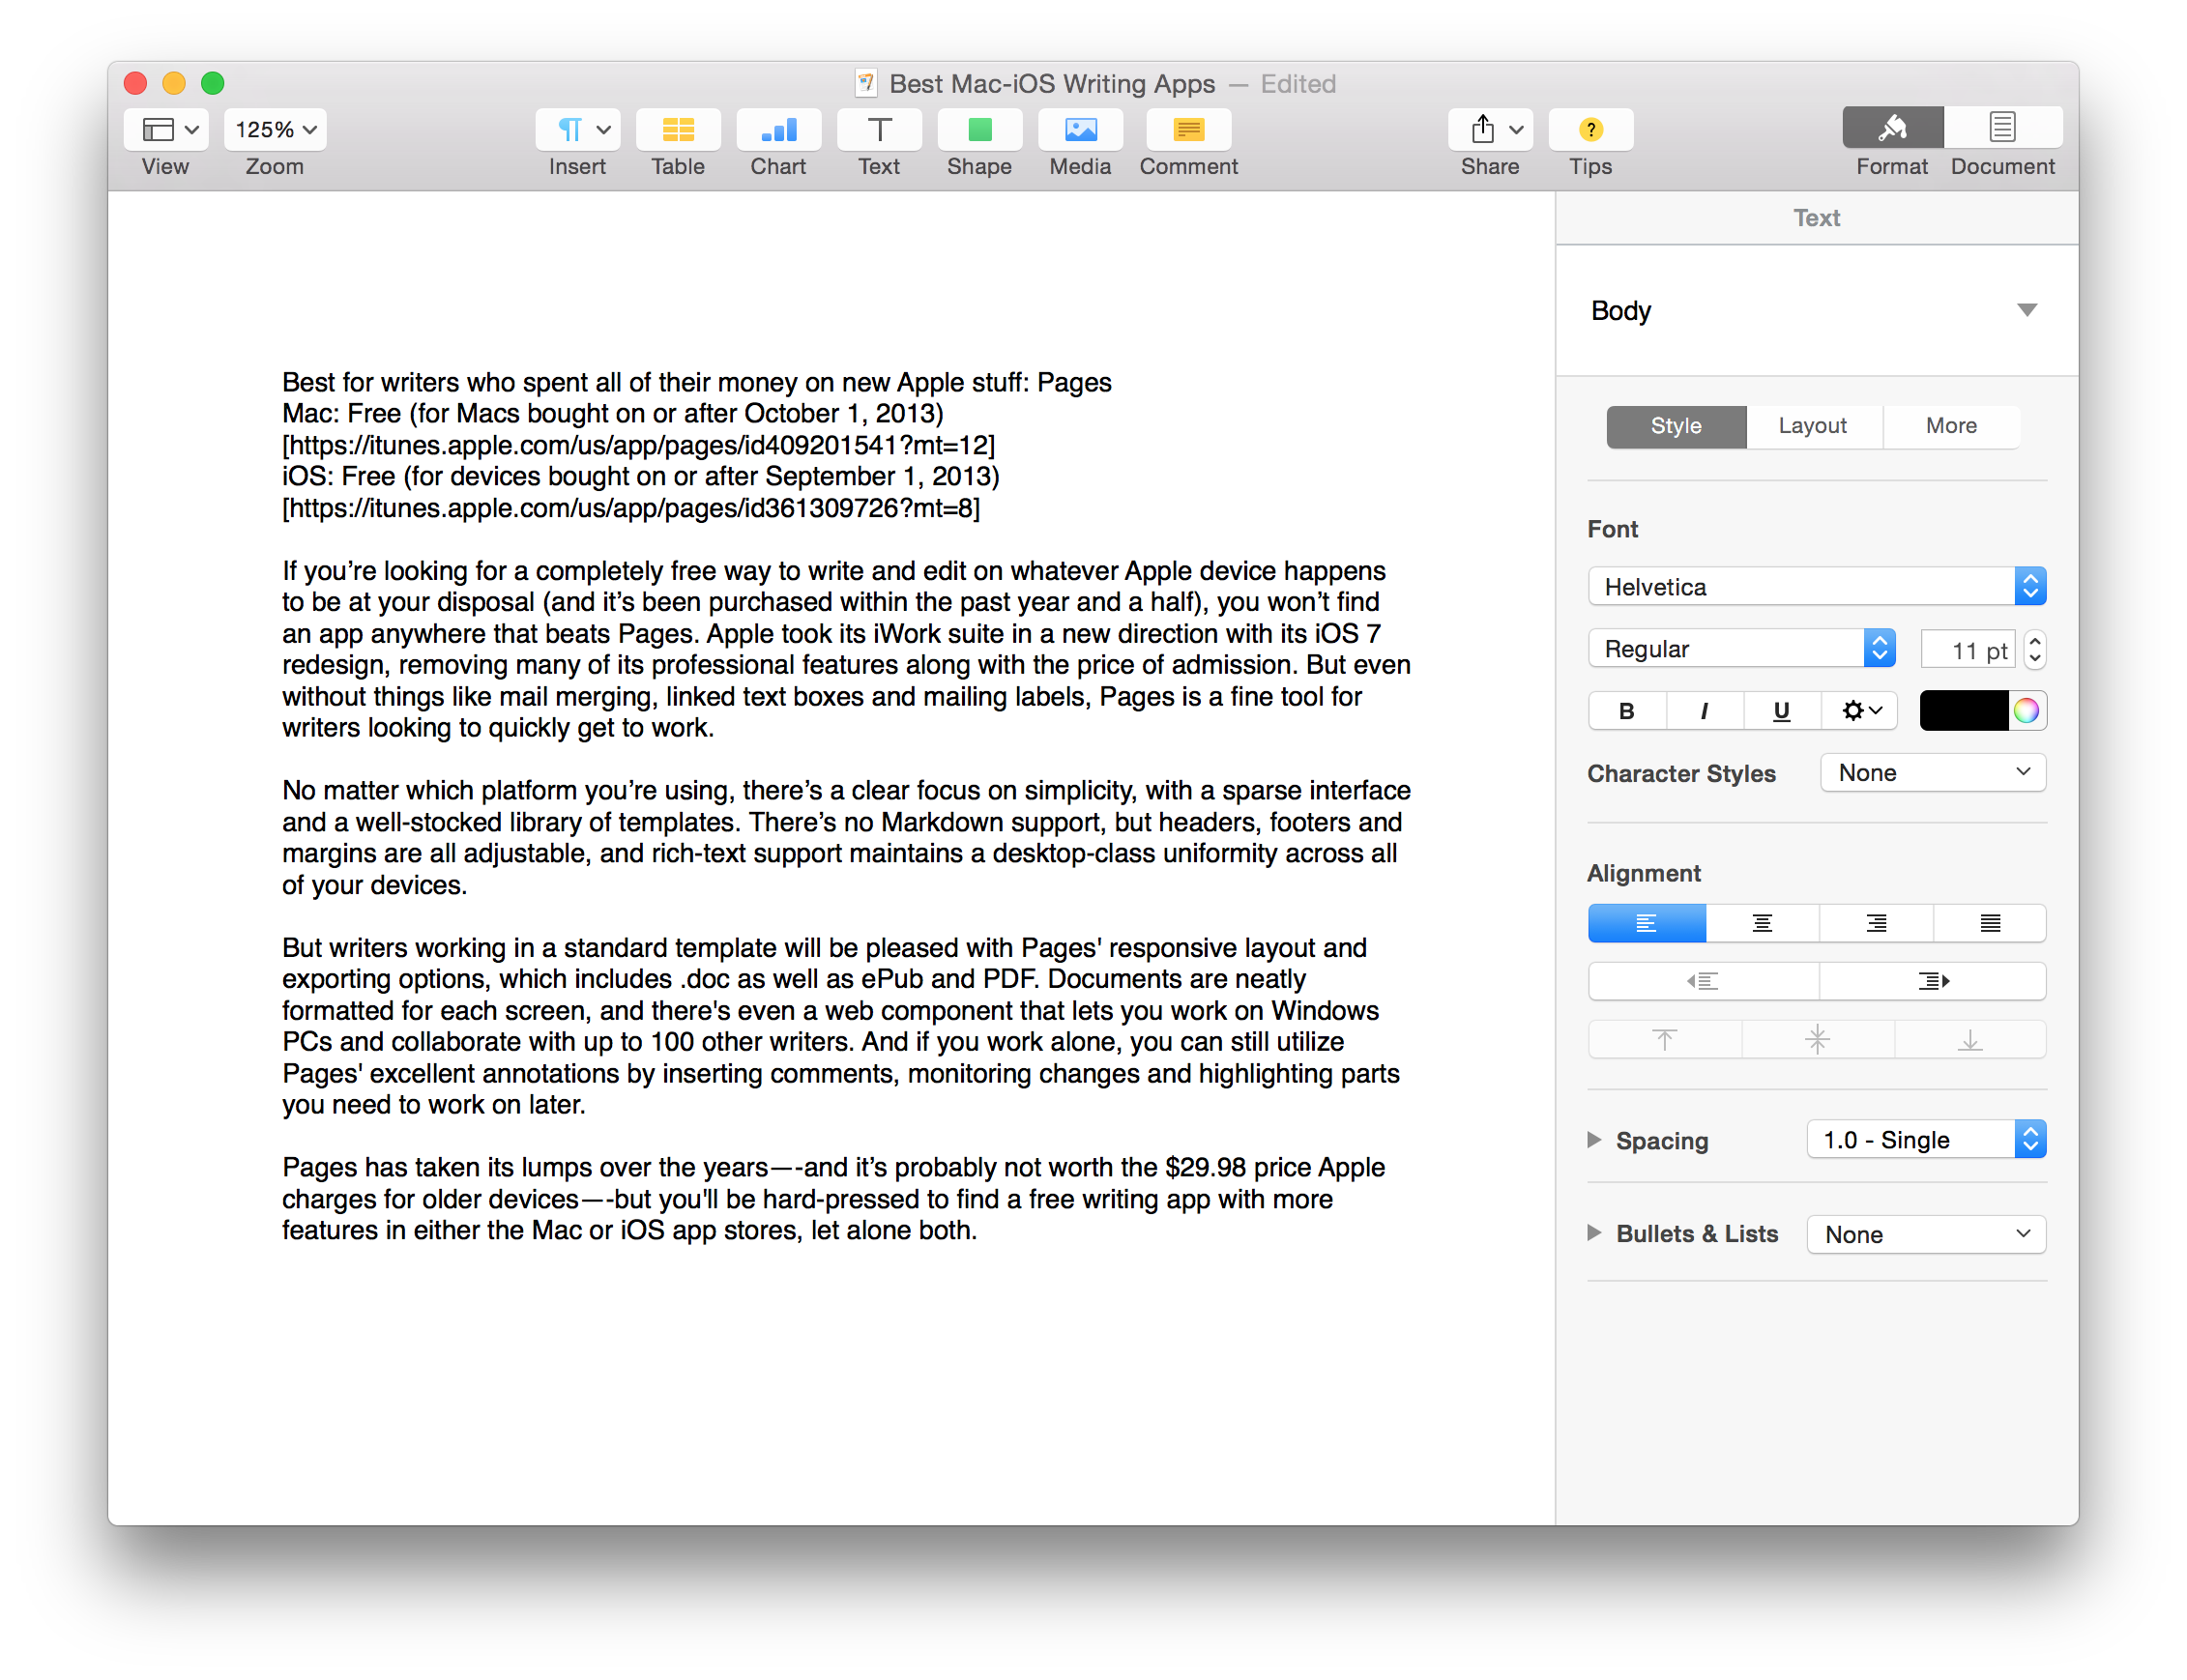Screen dimensions: 2187x1680
Task: Switch to the More tab
Action: tap(1949, 423)
